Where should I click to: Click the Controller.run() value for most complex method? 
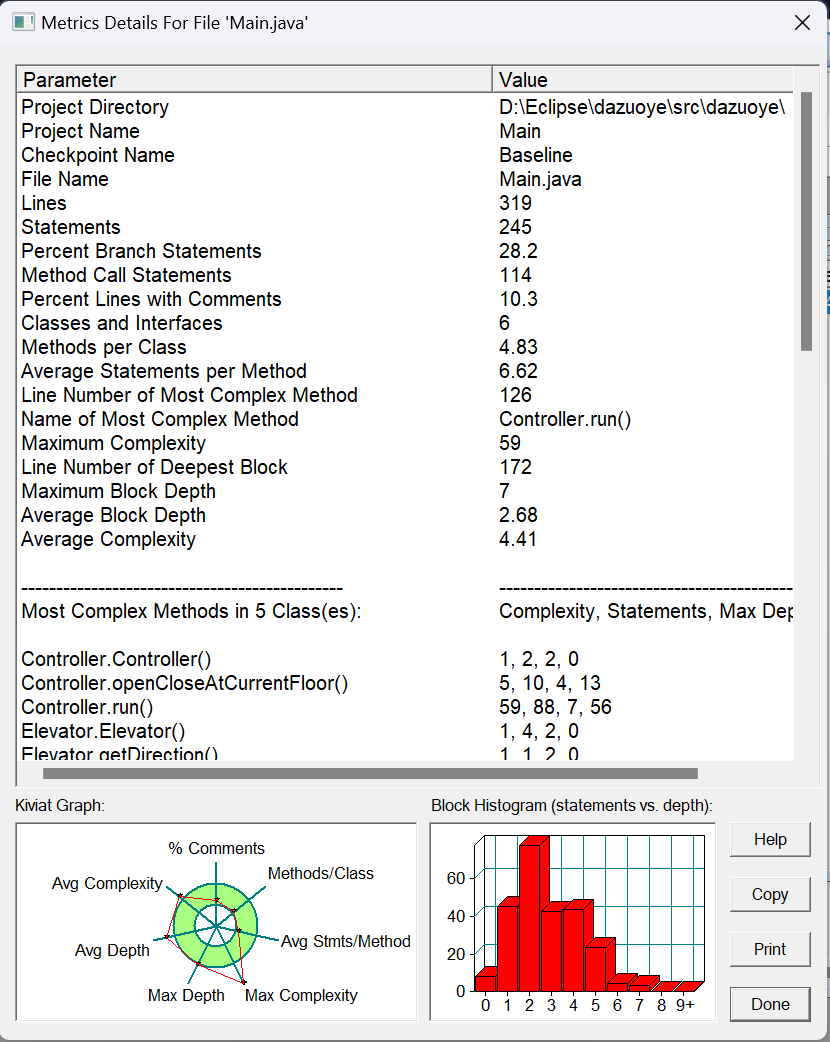point(565,419)
